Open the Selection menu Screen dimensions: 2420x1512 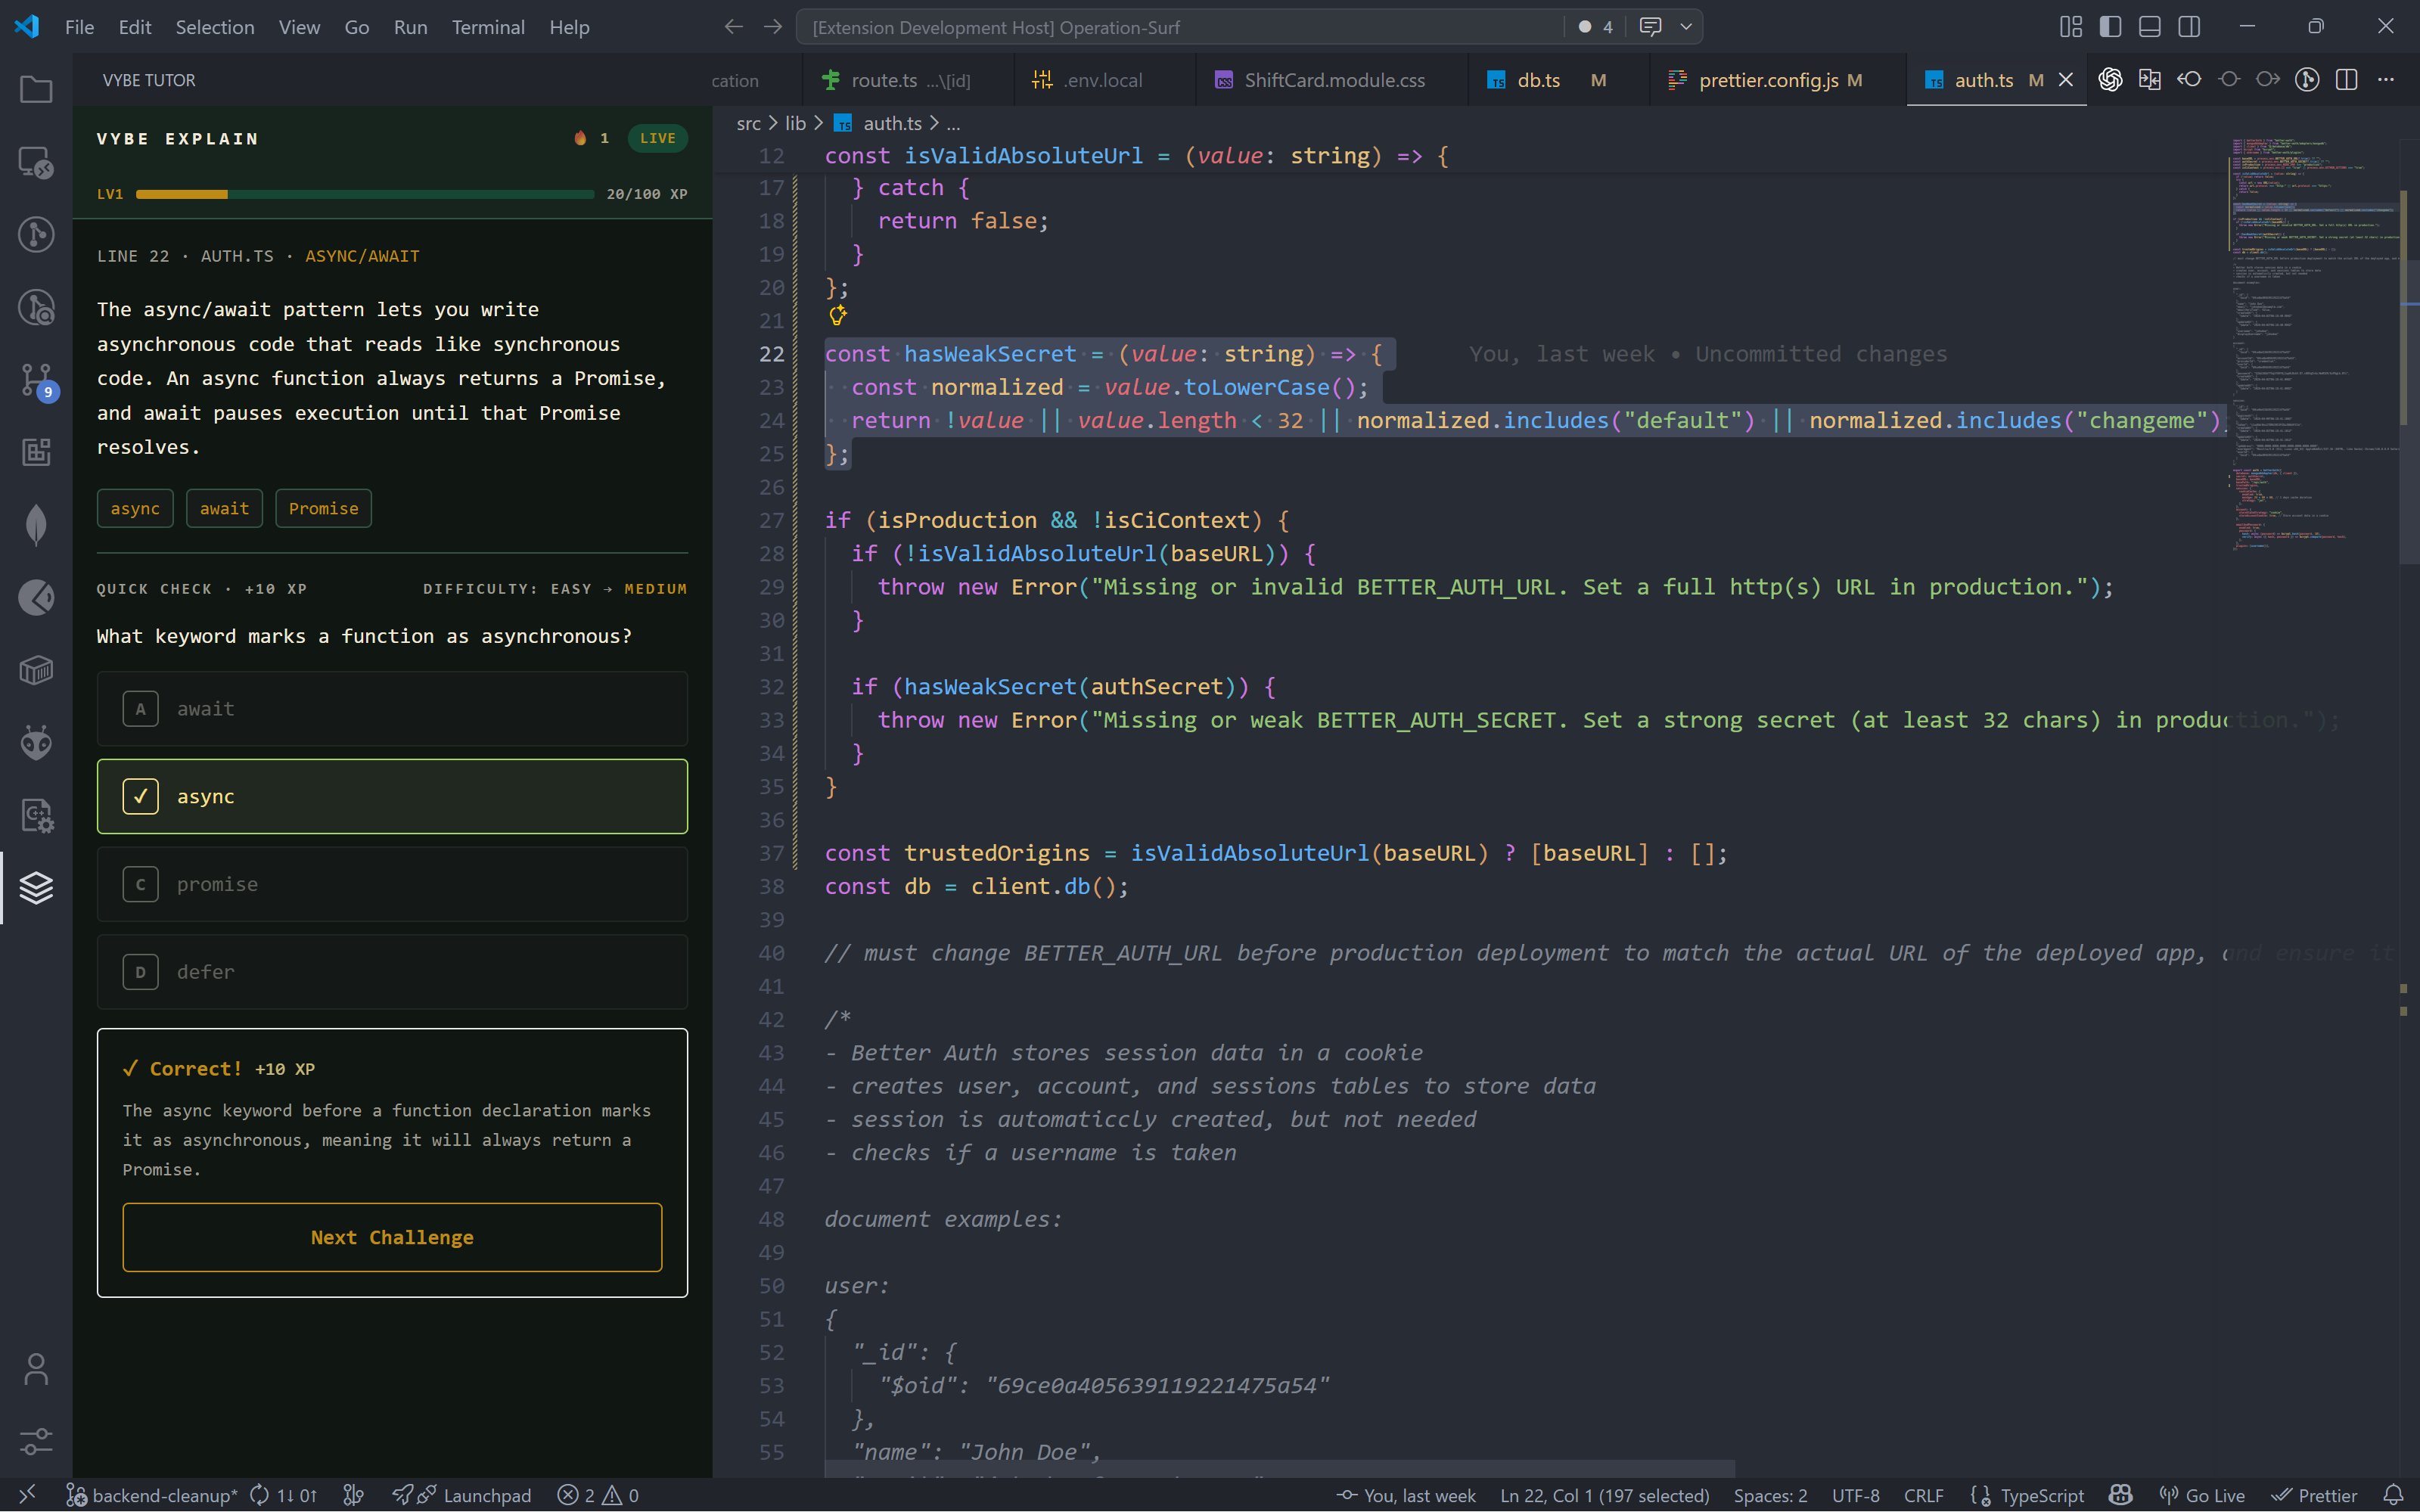(214, 27)
